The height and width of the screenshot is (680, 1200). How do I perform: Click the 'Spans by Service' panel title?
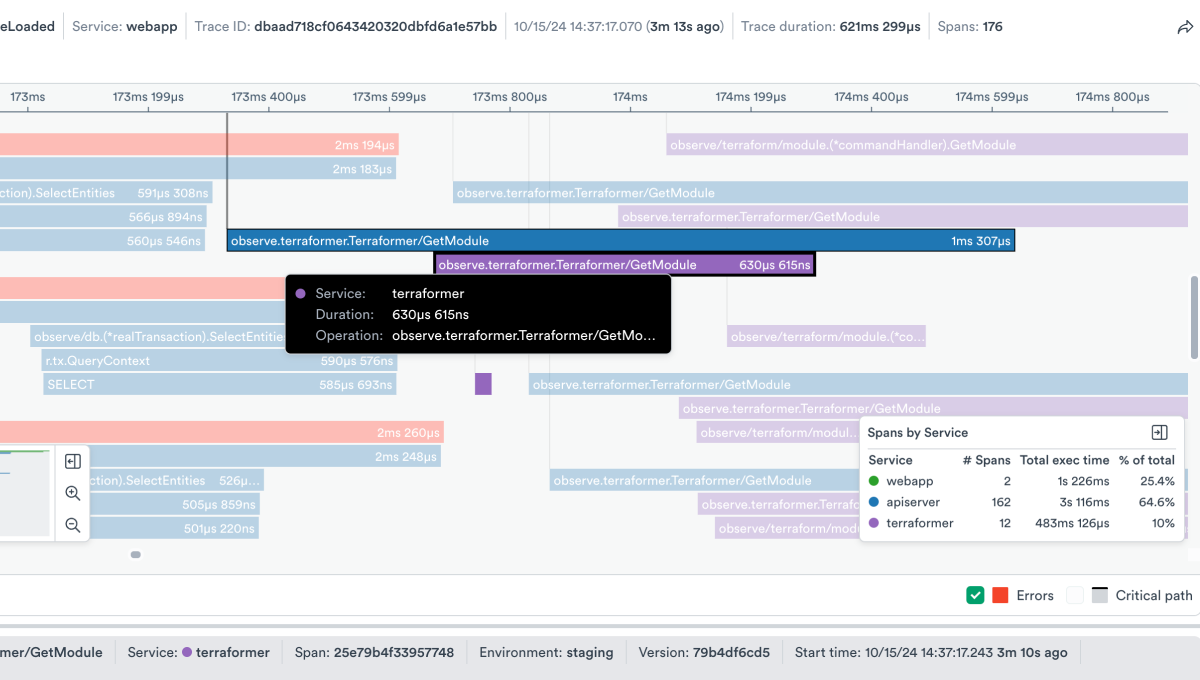pyautogui.click(x=918, y=433)
